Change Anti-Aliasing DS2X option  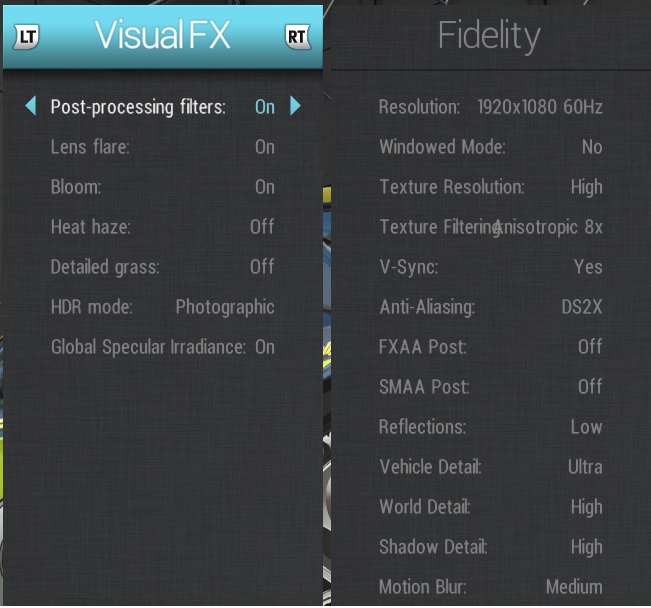tap(581, 307)
